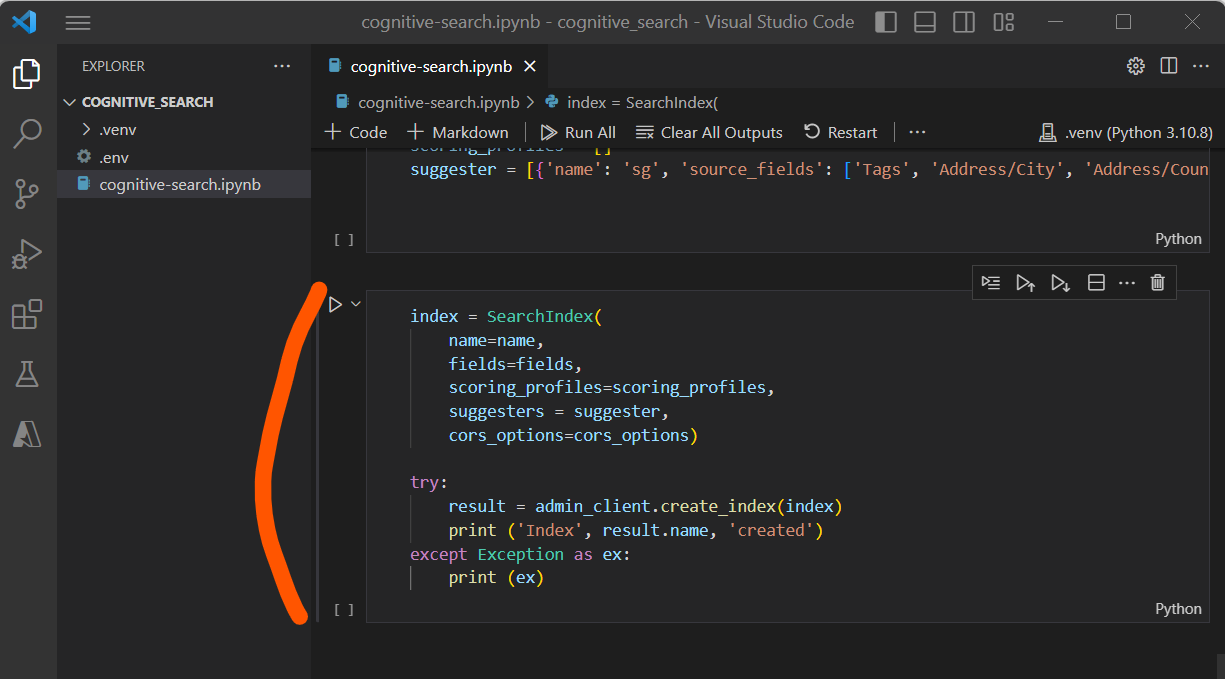
Task: Execute above cells
Action: [1026, 283]
